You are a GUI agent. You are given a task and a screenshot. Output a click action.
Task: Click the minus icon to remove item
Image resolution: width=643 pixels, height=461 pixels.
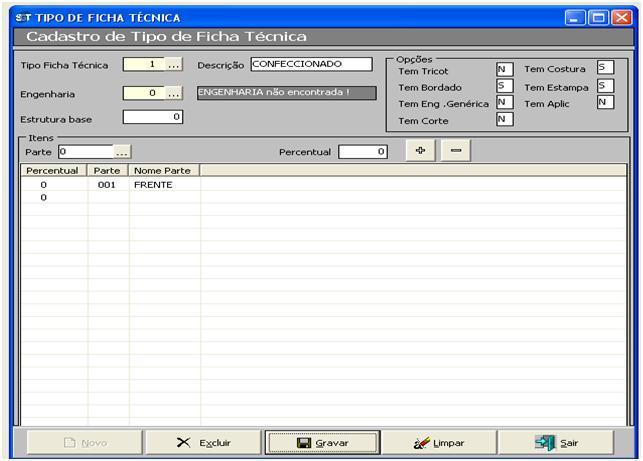pos(455,151)
